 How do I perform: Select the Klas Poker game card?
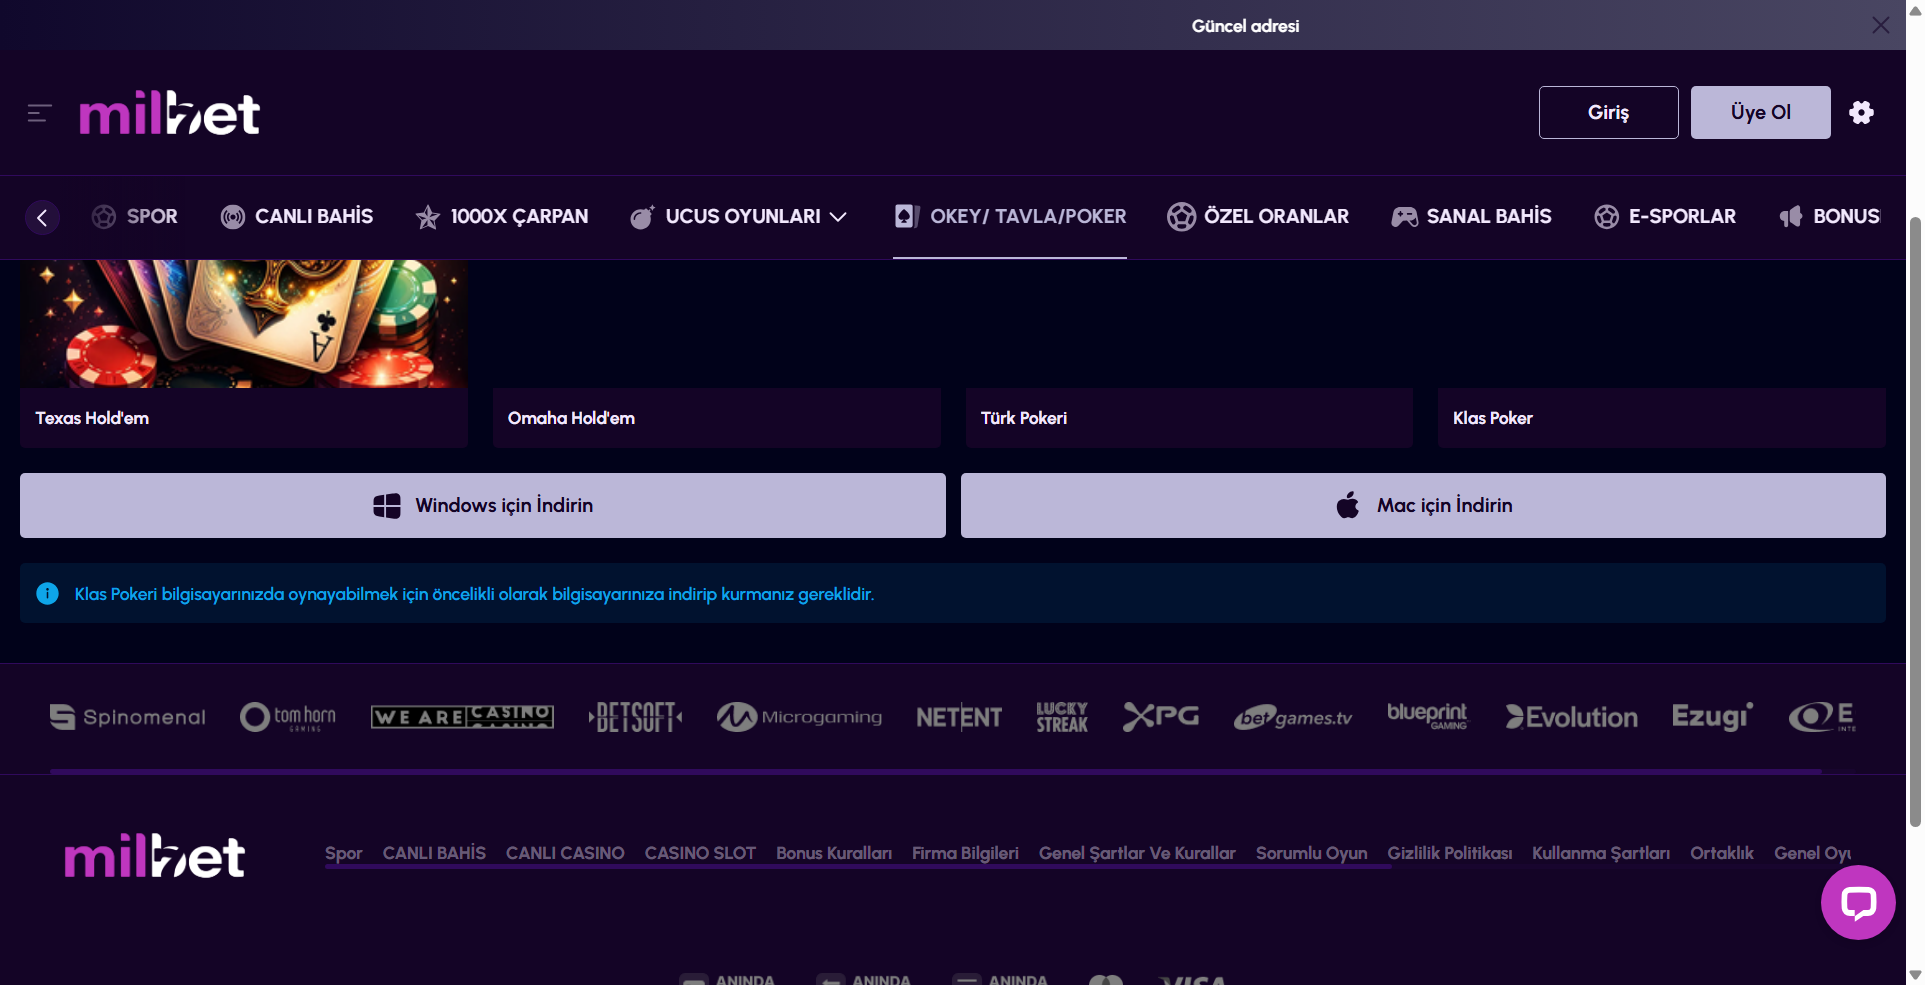pyautogui.click(x=1661, y=418)
